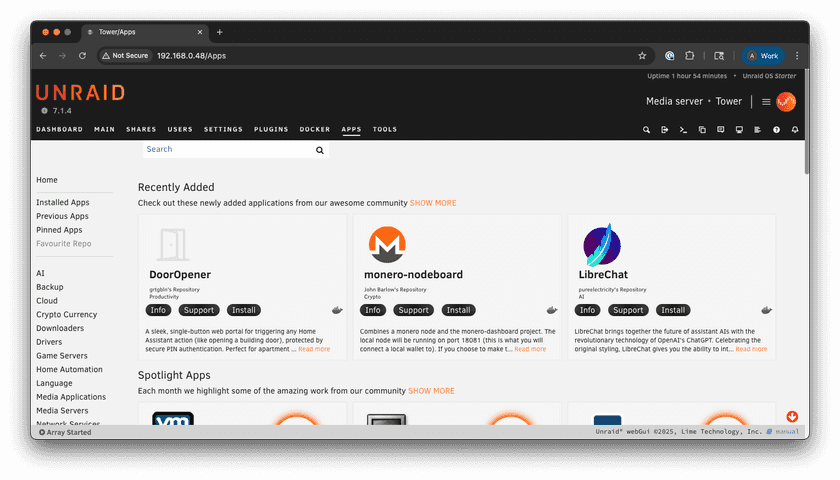Click the orange user avatar icon

[x=786, y=102]
